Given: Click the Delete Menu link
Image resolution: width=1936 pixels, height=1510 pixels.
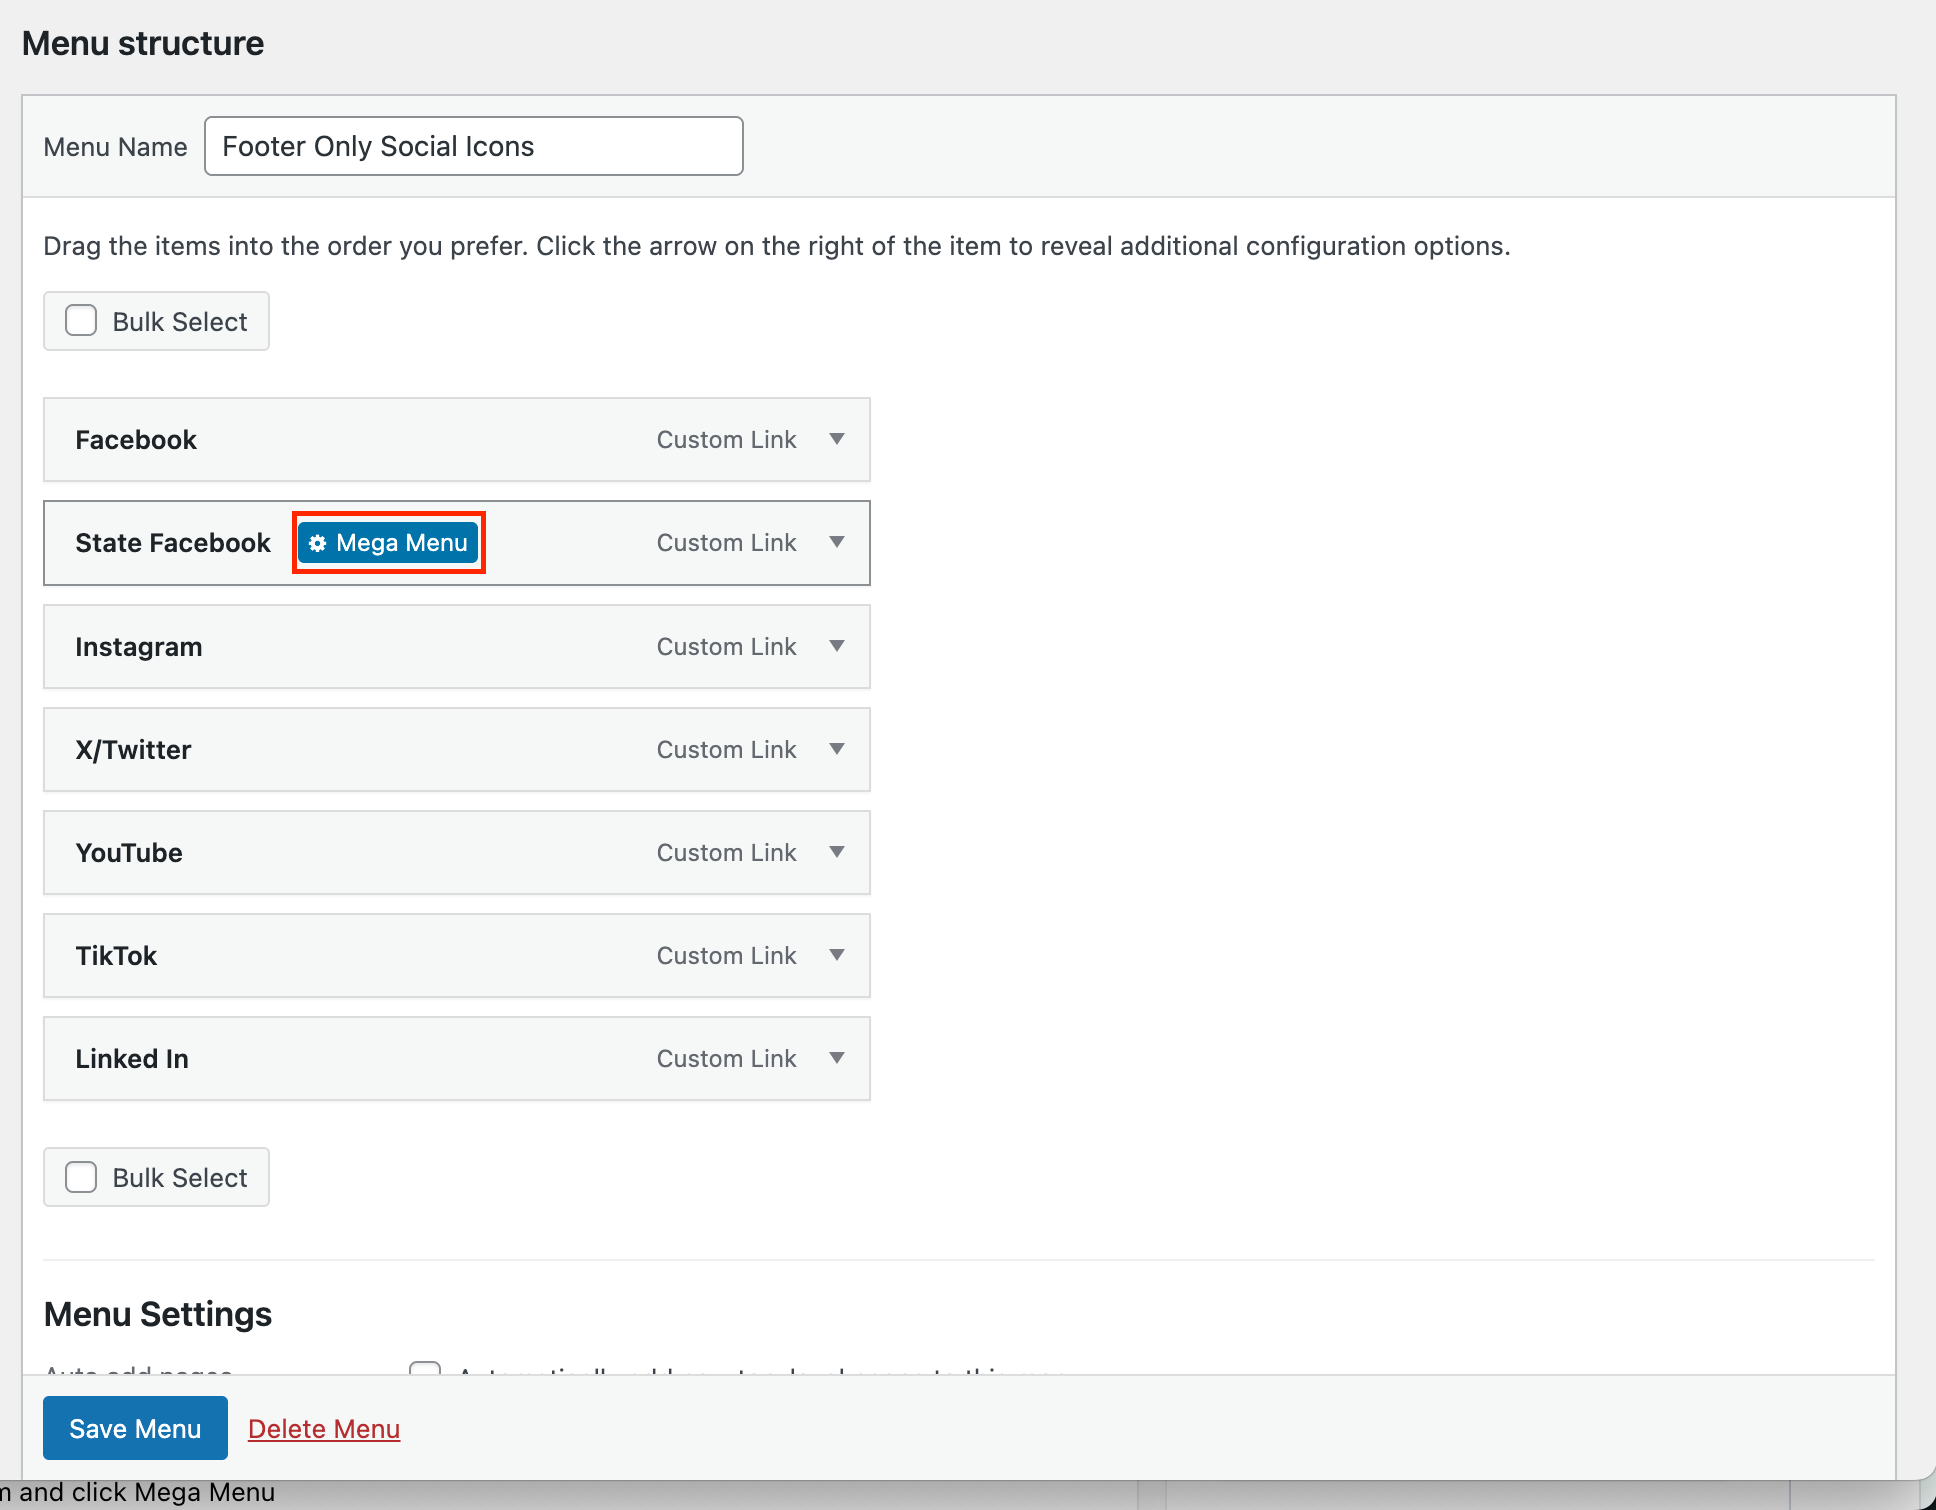Looking at the screenshot, I should click(324, 1429).
